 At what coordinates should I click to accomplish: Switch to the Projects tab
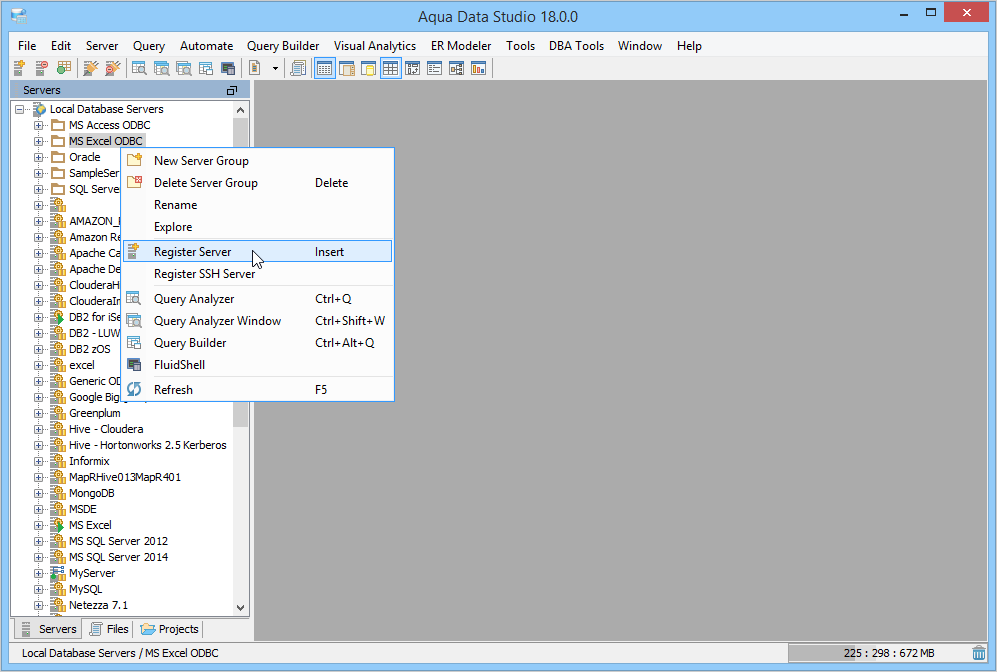[x=169, y=629]
